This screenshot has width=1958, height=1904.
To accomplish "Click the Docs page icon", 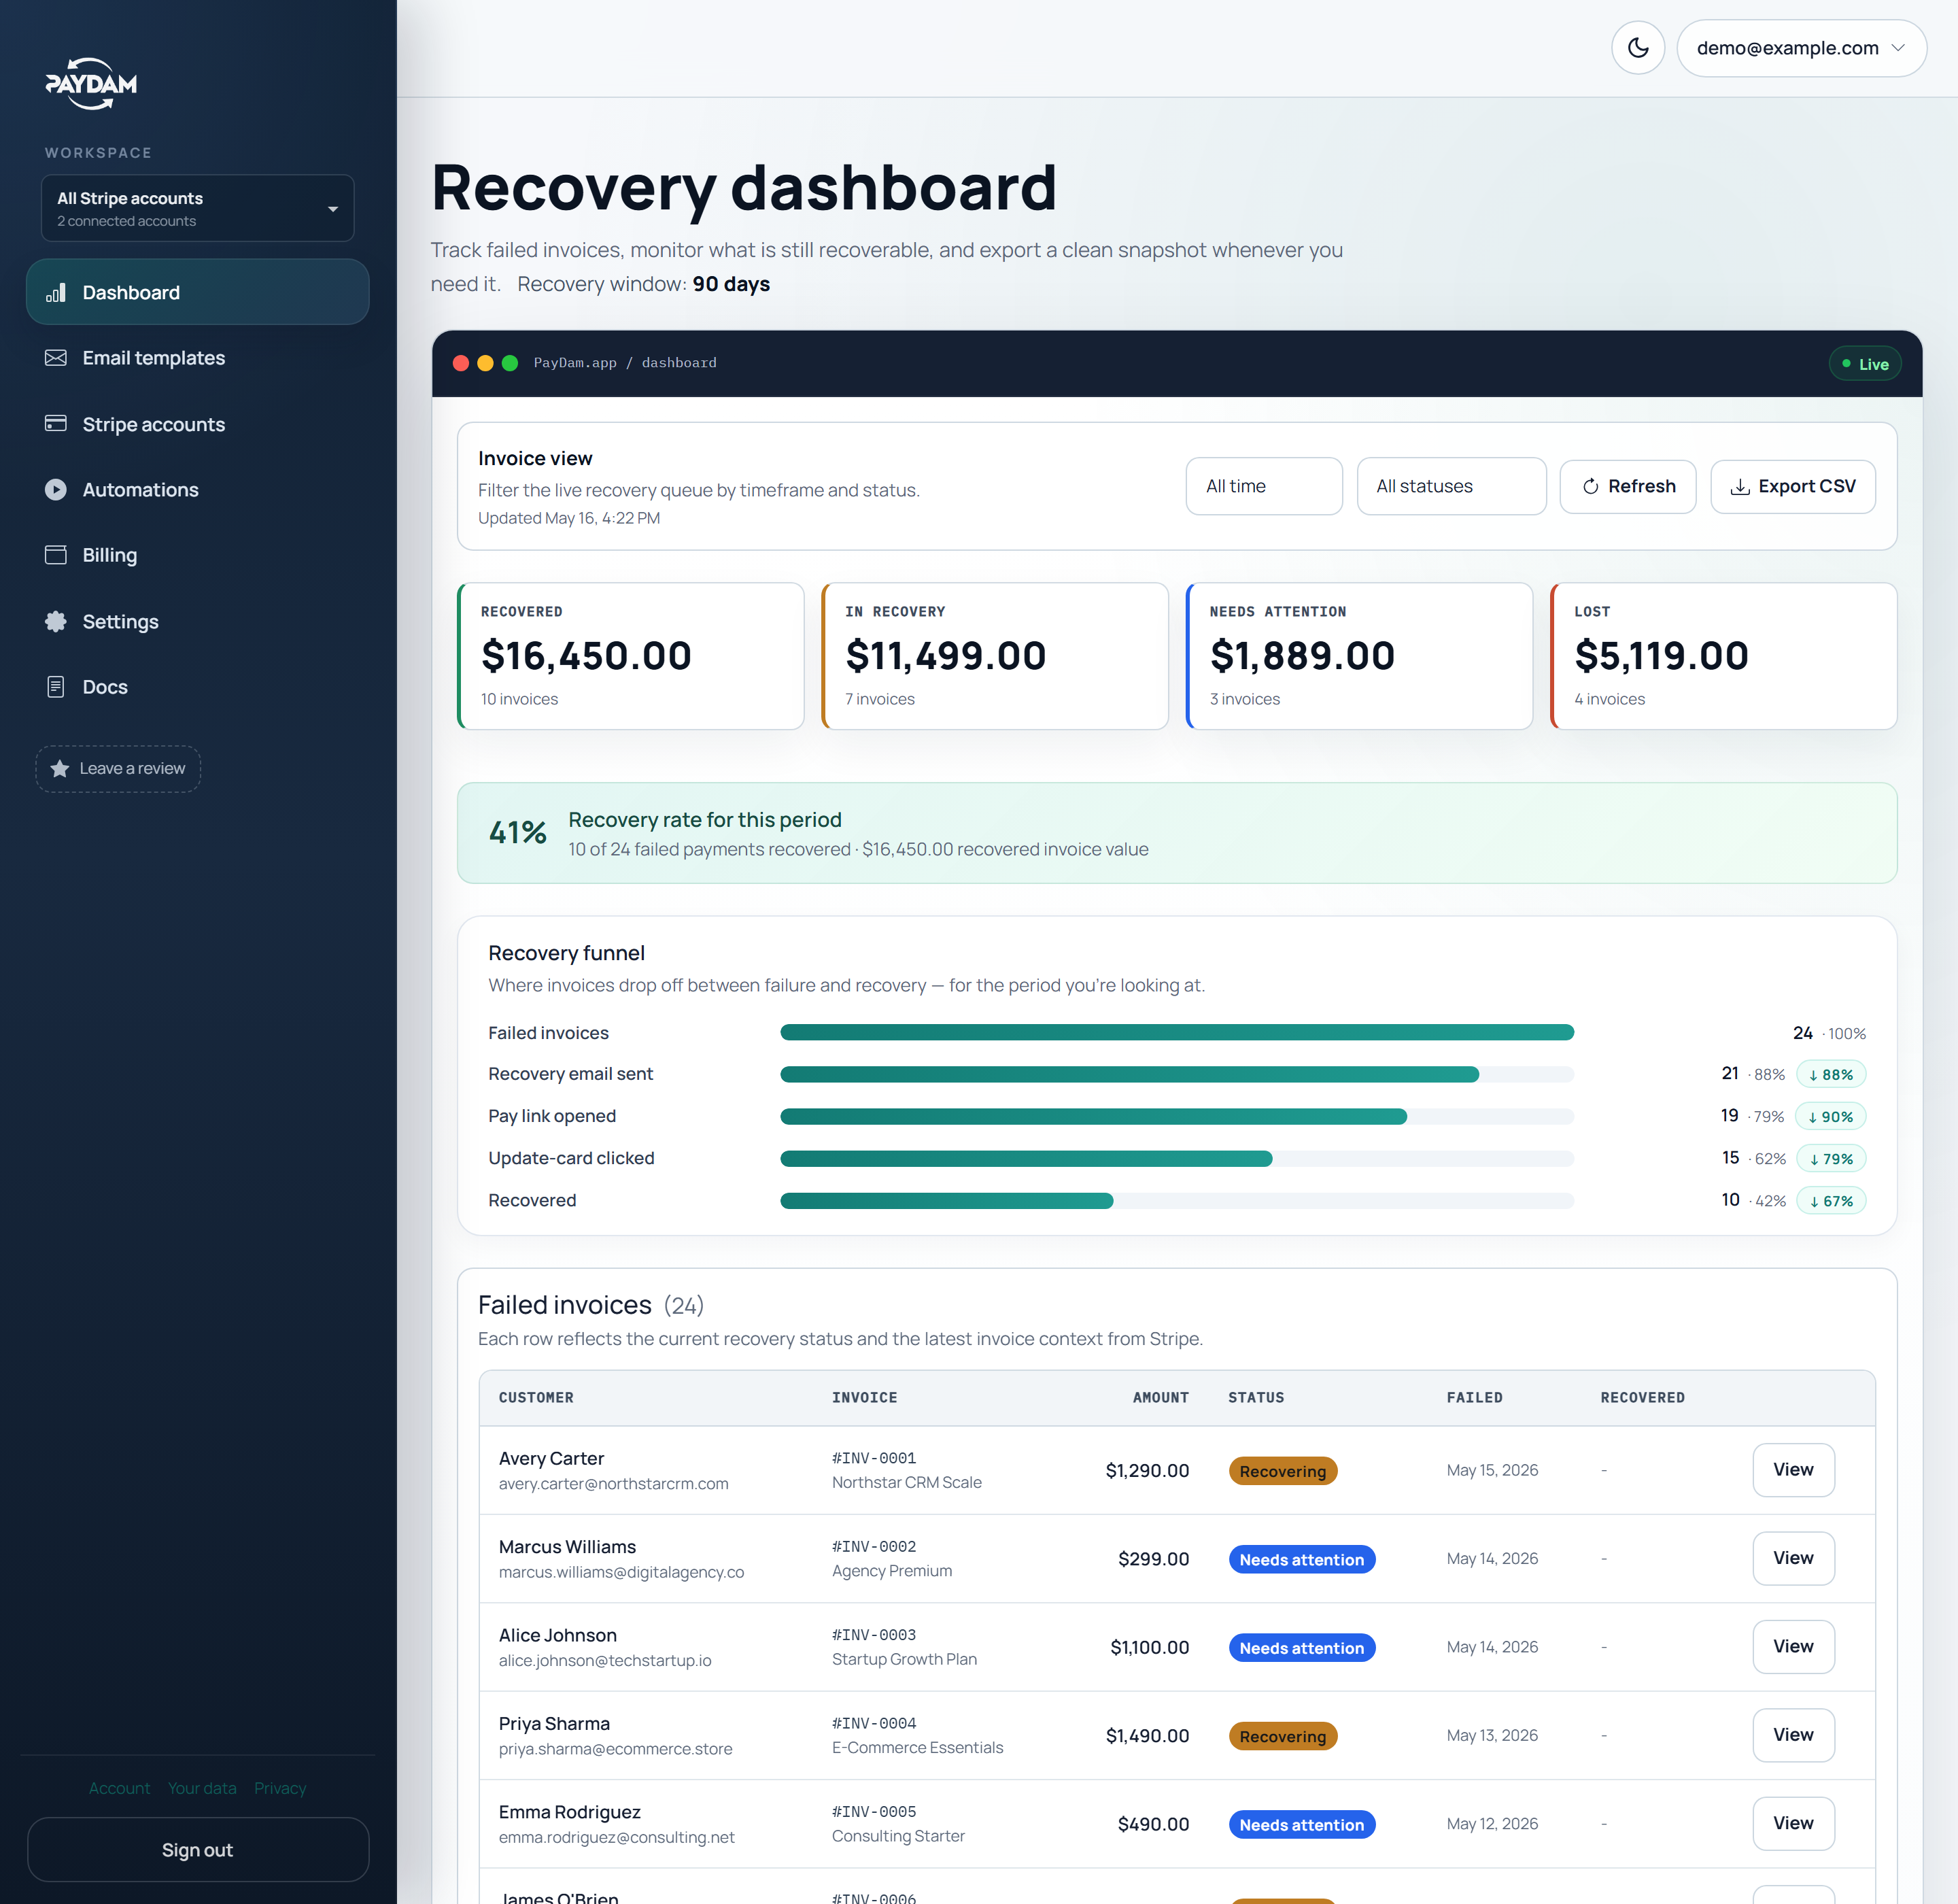I will (56, 687).
